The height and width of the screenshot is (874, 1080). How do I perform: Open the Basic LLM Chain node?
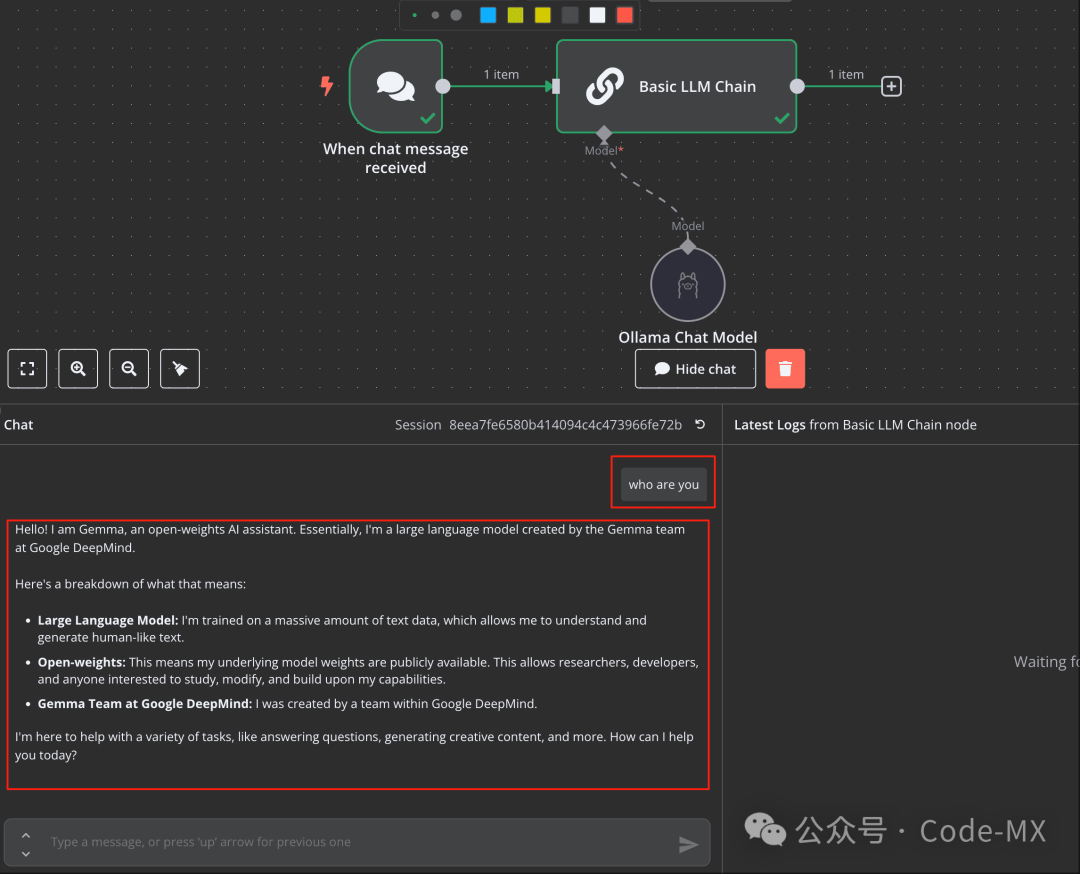676,86
